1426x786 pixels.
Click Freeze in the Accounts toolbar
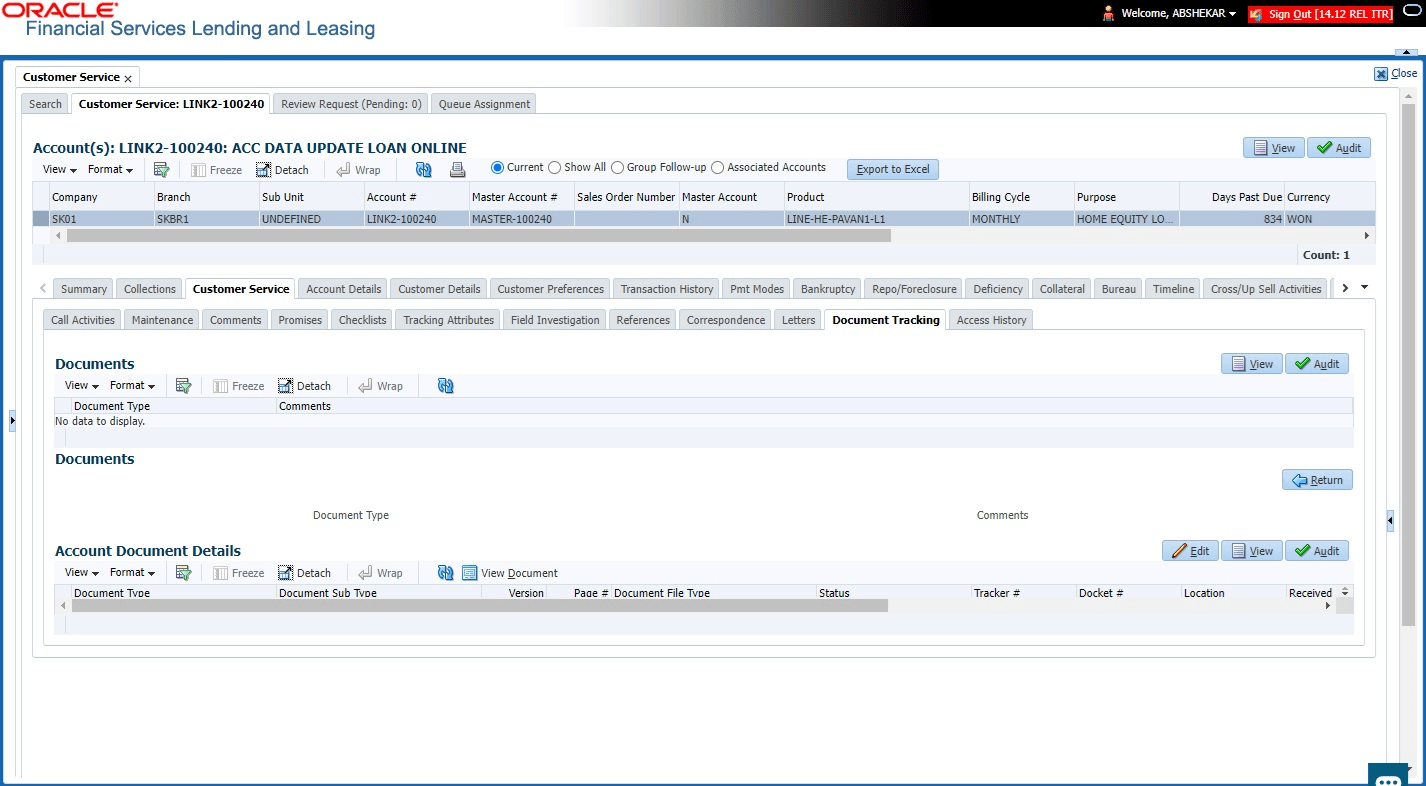click(216, 170)
